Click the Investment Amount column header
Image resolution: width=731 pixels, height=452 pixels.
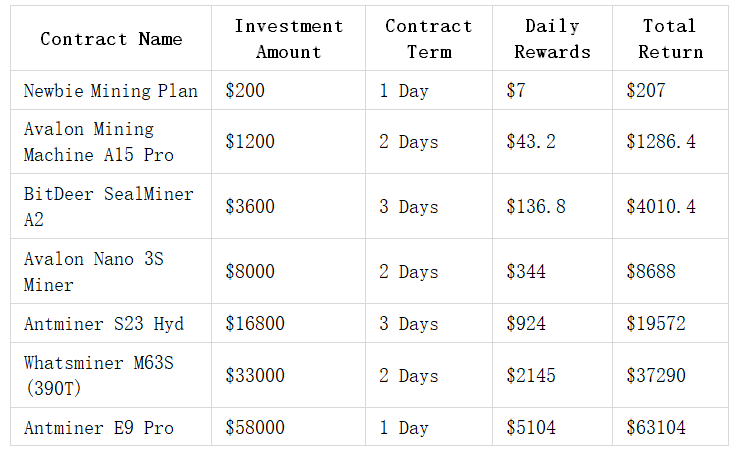pos(288,39)
